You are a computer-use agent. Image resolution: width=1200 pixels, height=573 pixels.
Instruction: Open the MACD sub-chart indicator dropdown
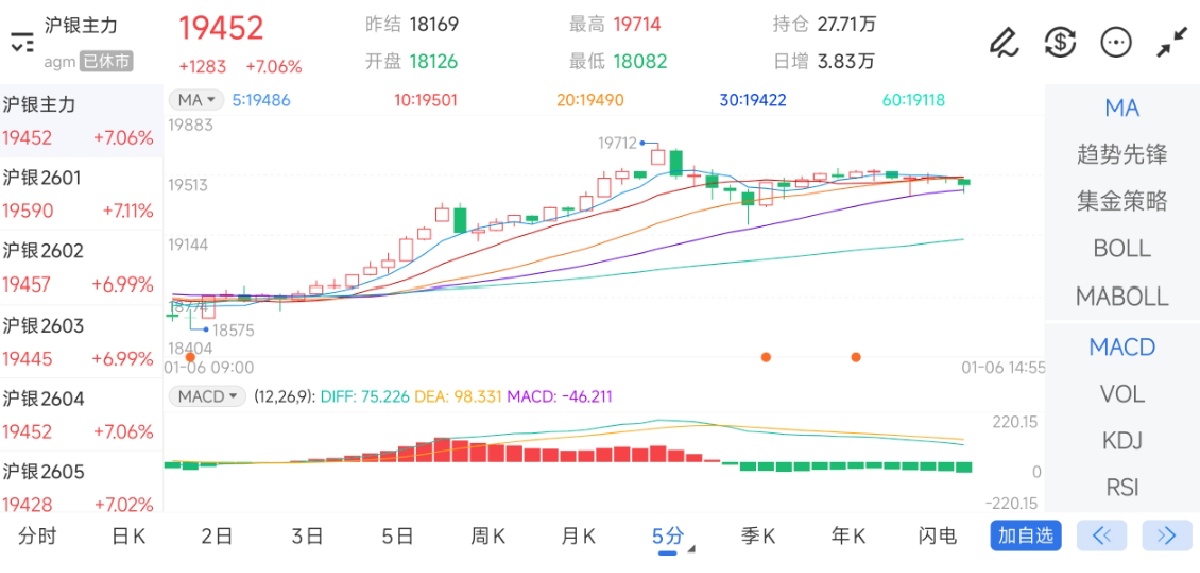[207, 397]
